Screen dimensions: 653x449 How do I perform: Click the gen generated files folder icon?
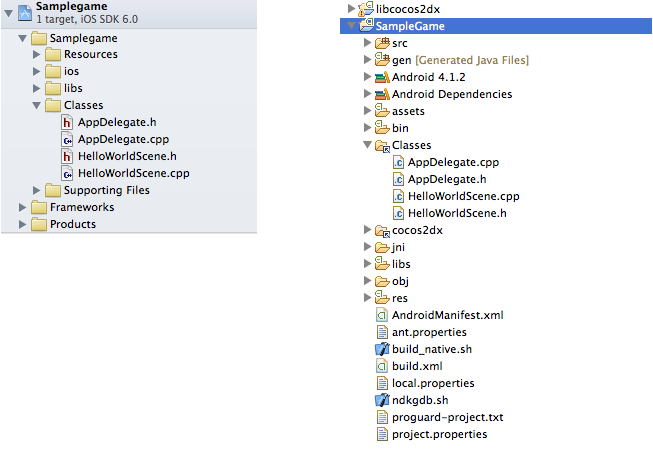[382, 60]
